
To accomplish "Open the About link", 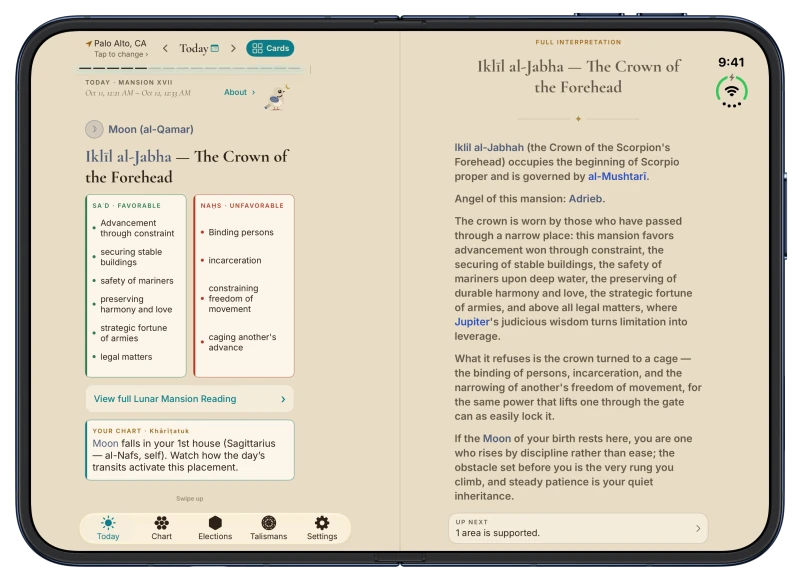I will 239,92.
